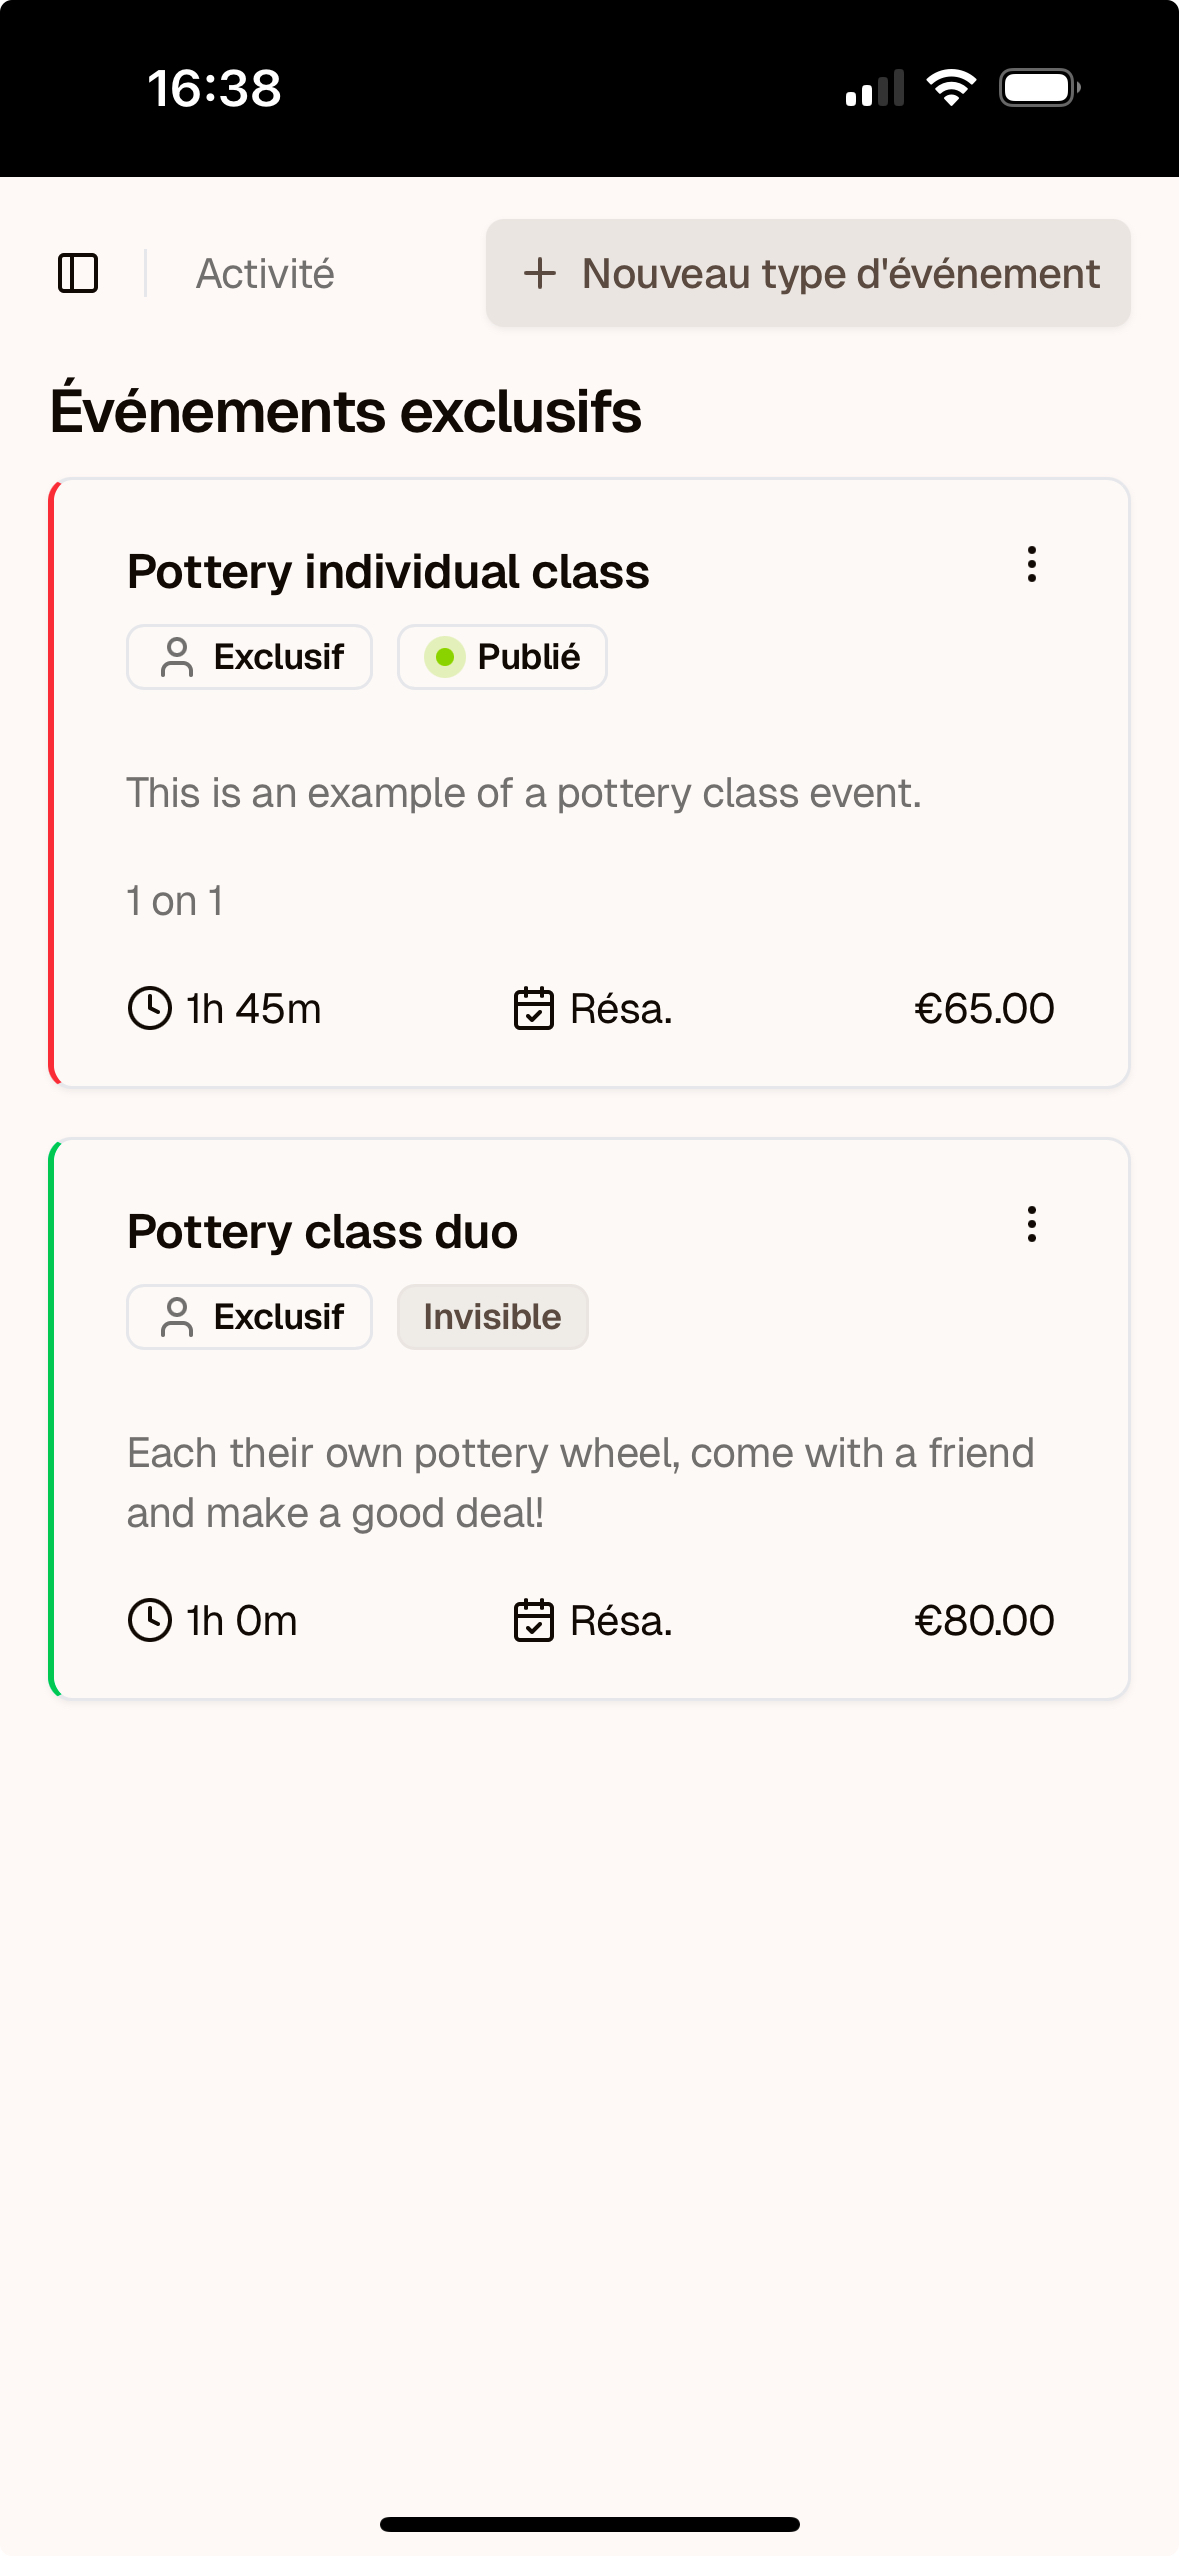Open options menu for Pottery individual class
Screen dimensions: 1179x2556
pos(1031,564)
